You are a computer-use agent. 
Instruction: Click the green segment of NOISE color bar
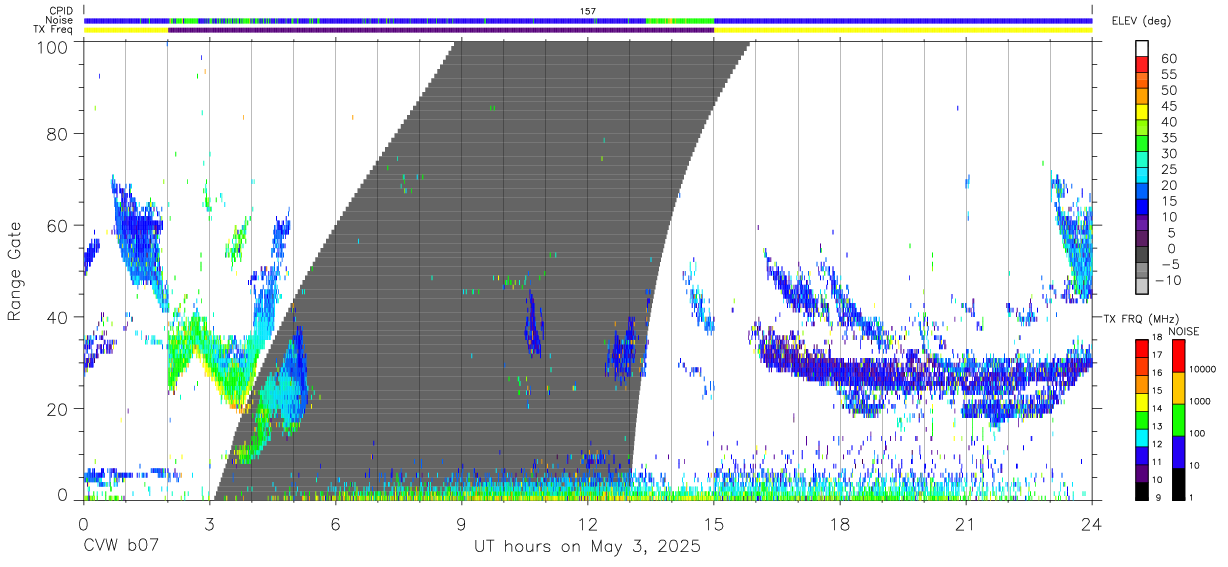1180,419
